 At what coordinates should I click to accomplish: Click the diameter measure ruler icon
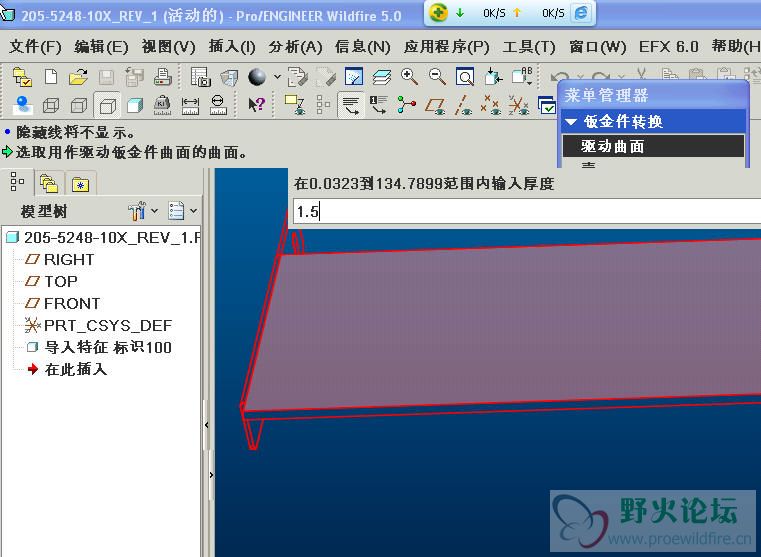[218, 105]
